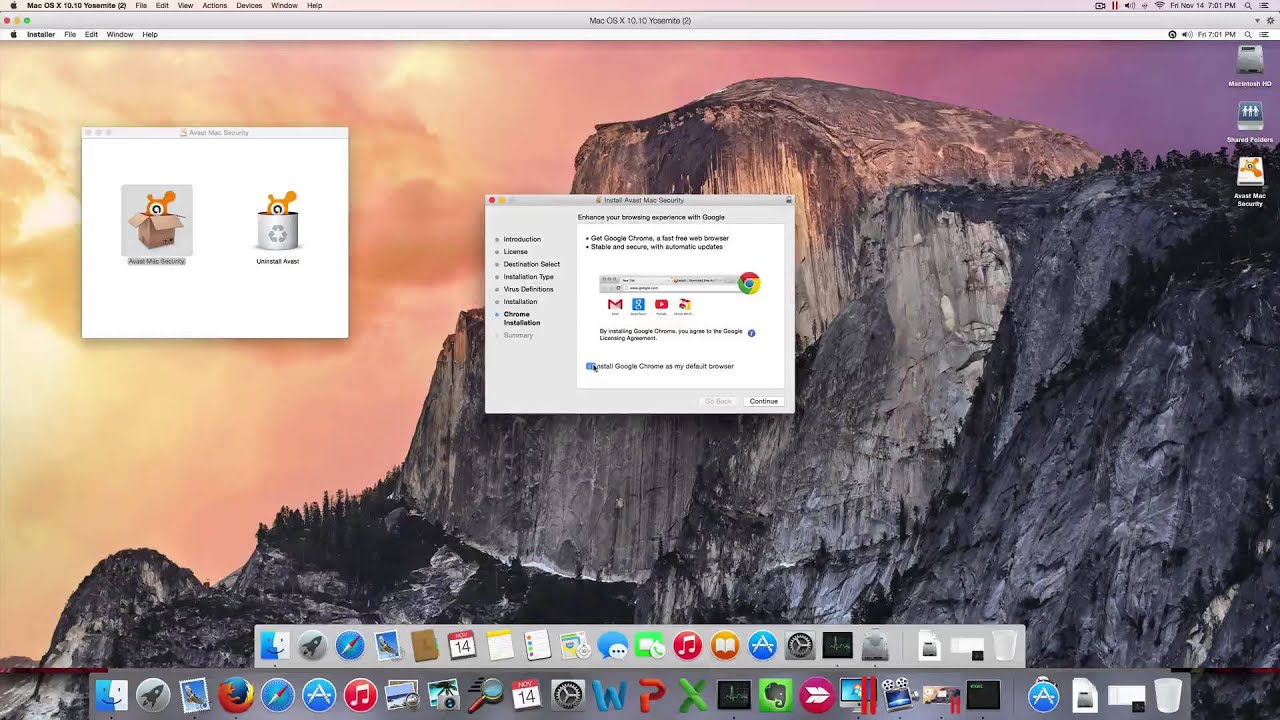The height and width of the screenshot is (720, 1280).
Task: Open View menu in host menu bar
Action: 185,5
